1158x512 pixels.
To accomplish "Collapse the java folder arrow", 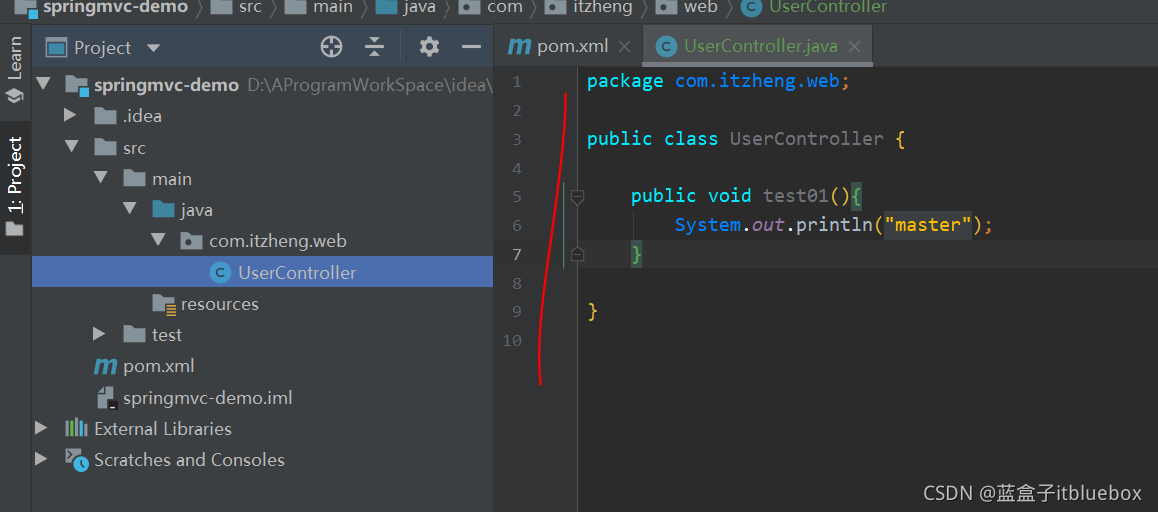I will pos(129,209).
